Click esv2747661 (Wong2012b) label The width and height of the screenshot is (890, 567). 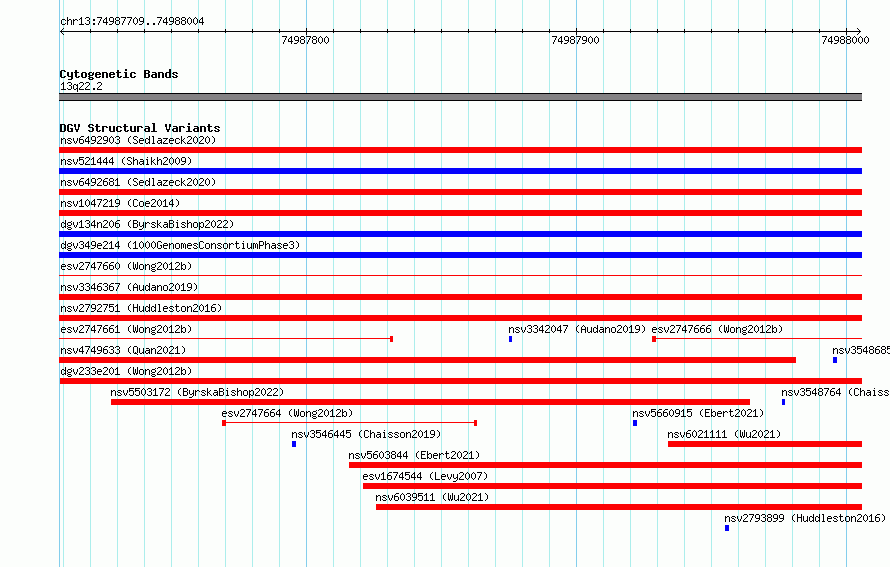126,329
